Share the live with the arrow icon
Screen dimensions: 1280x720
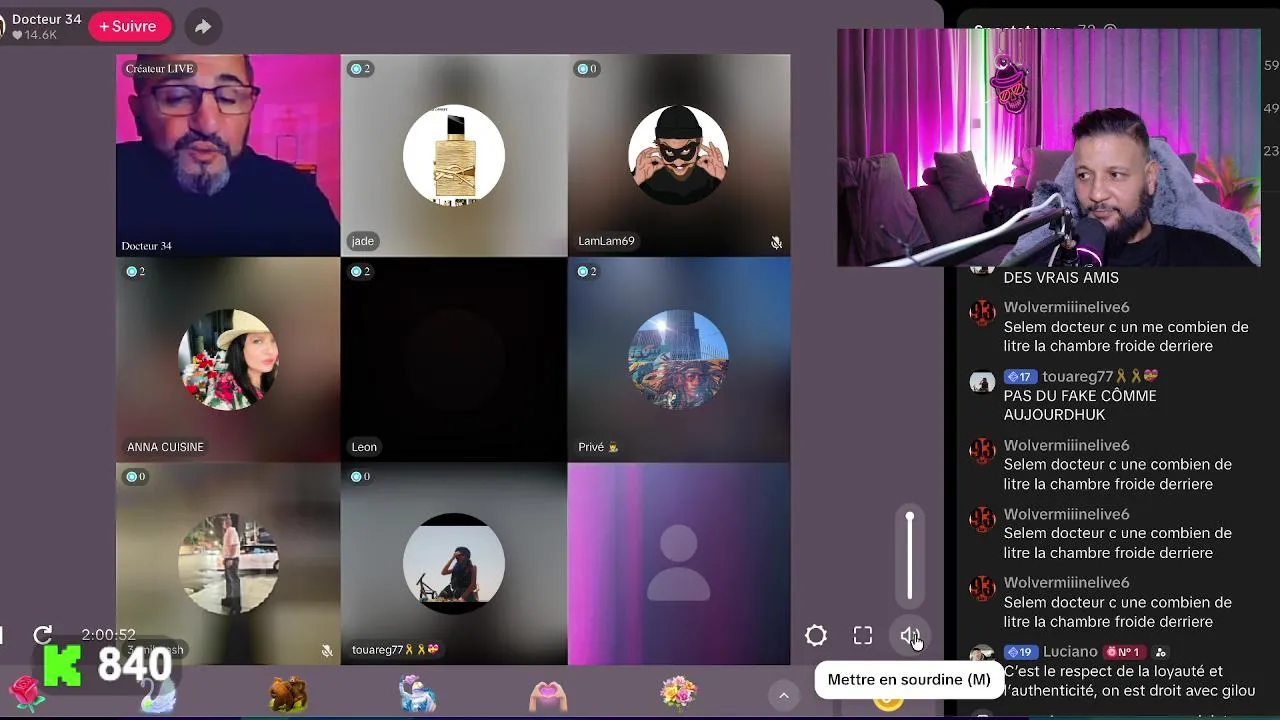tap(203, 27)
